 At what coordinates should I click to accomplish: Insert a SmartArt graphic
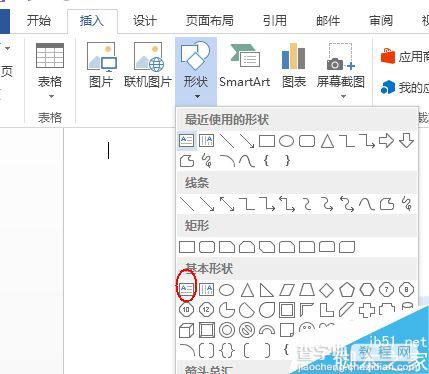(245, 65)
